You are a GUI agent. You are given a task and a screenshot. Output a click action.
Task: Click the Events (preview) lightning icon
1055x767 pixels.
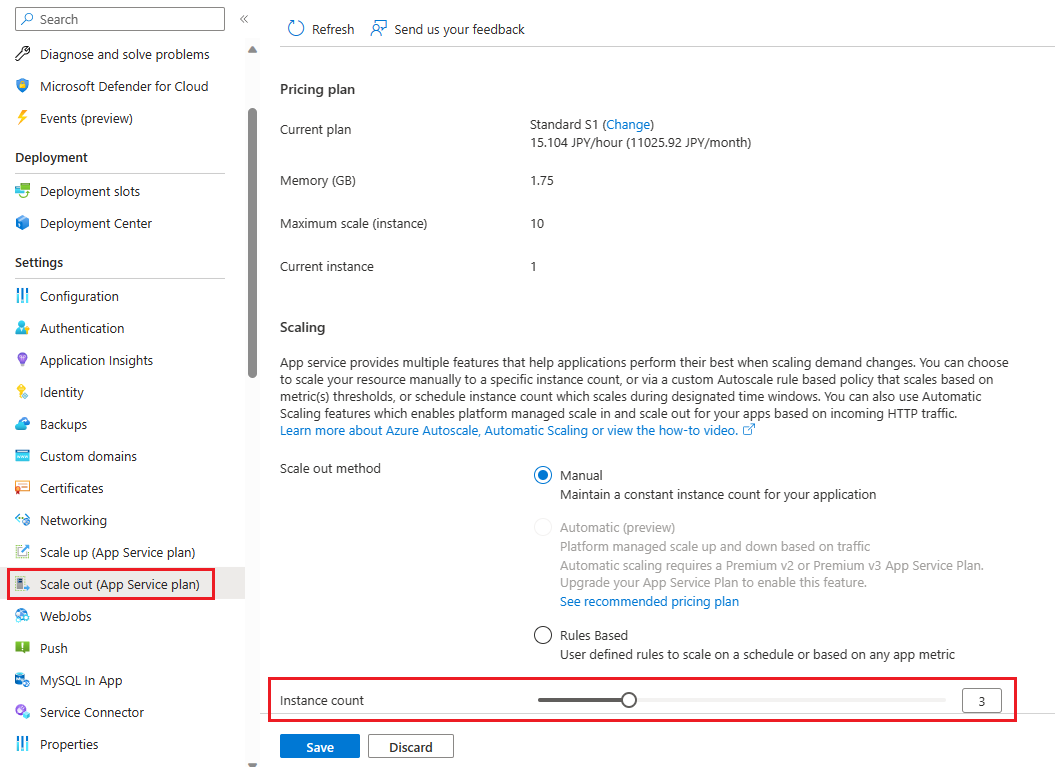point(23,118)
